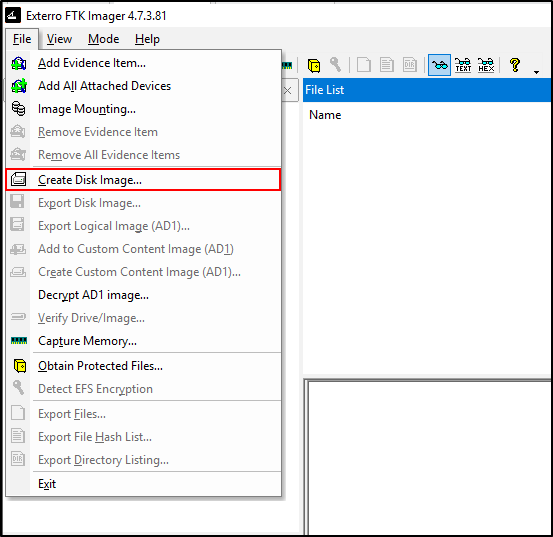This screenshot has width=553, height=537.
Task: Click inside the lower viewer pane
Action: click(429, 458)
